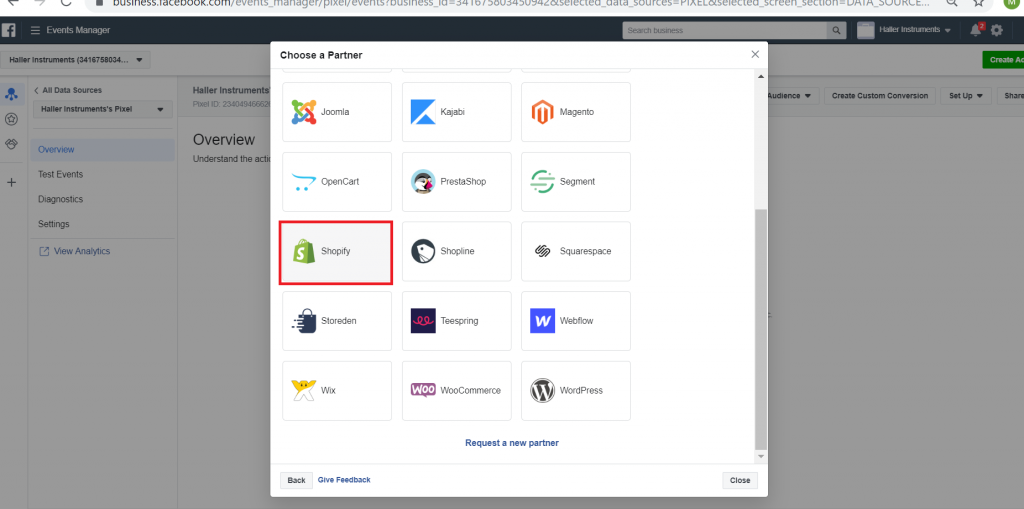Screen dimensions: 1024x509
Task: Click the partner list scrollbar thumb
Action: click(x=761, y=329)
